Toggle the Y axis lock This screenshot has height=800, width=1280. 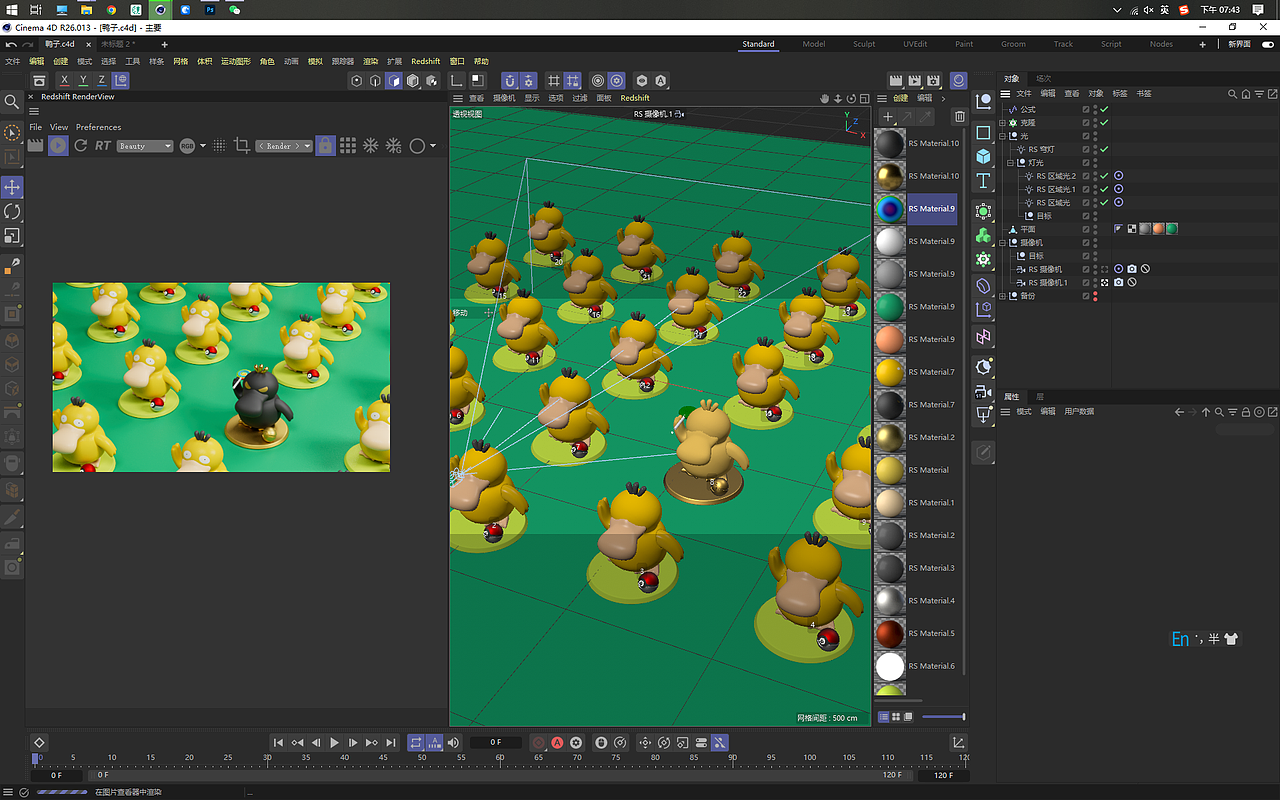point(83,80)
